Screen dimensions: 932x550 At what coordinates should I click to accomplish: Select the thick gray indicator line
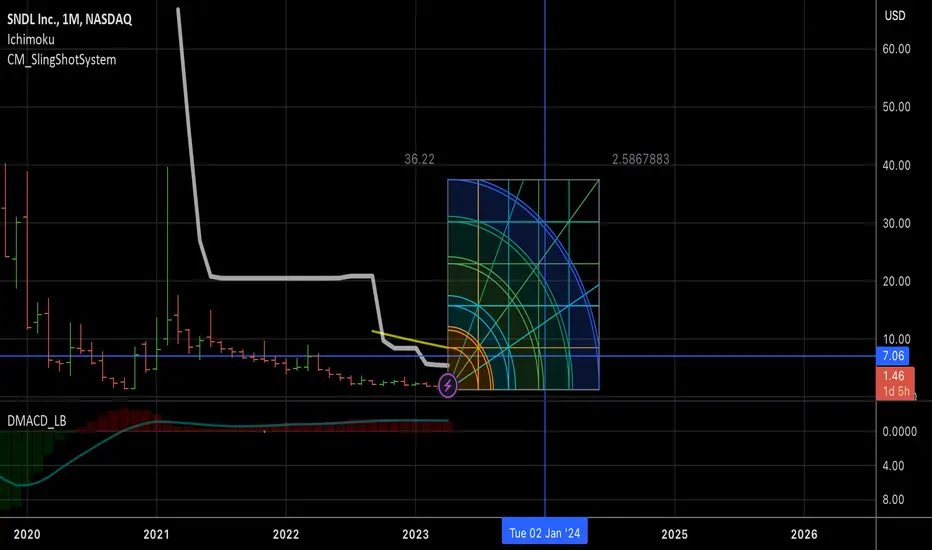pos(285,278)
